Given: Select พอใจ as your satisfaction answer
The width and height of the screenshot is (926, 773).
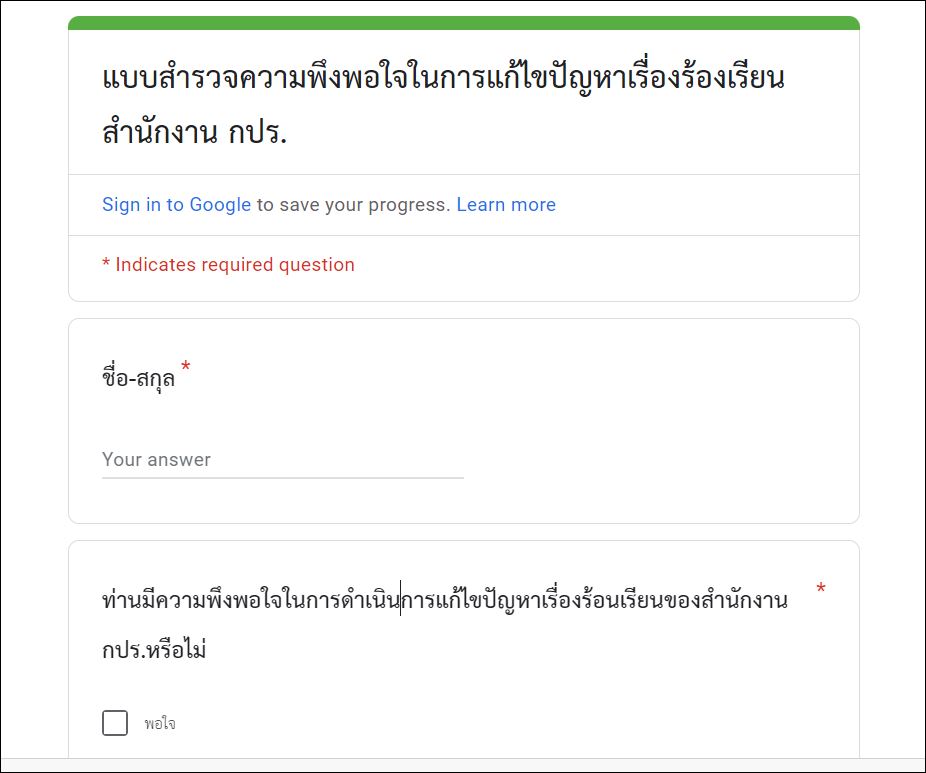Looking at the screenshot, I should (x=115, y=721).
